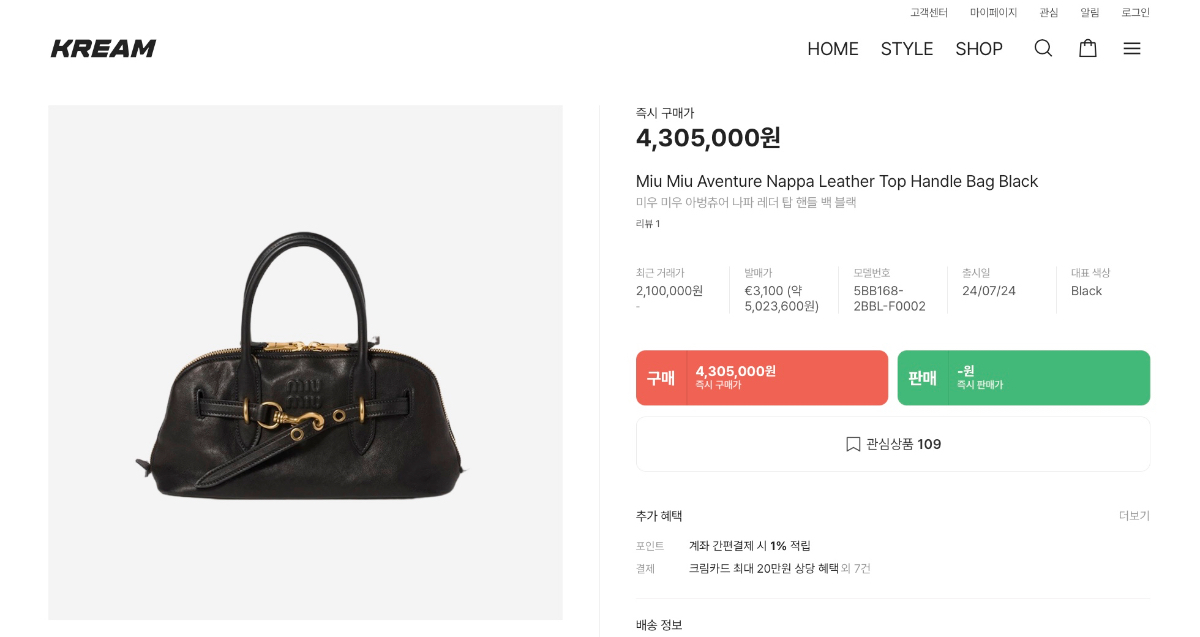Open the search magnifier icon
This screenshot has height=637, width=1200.
pyautogui.click(x=1043, y=48)
